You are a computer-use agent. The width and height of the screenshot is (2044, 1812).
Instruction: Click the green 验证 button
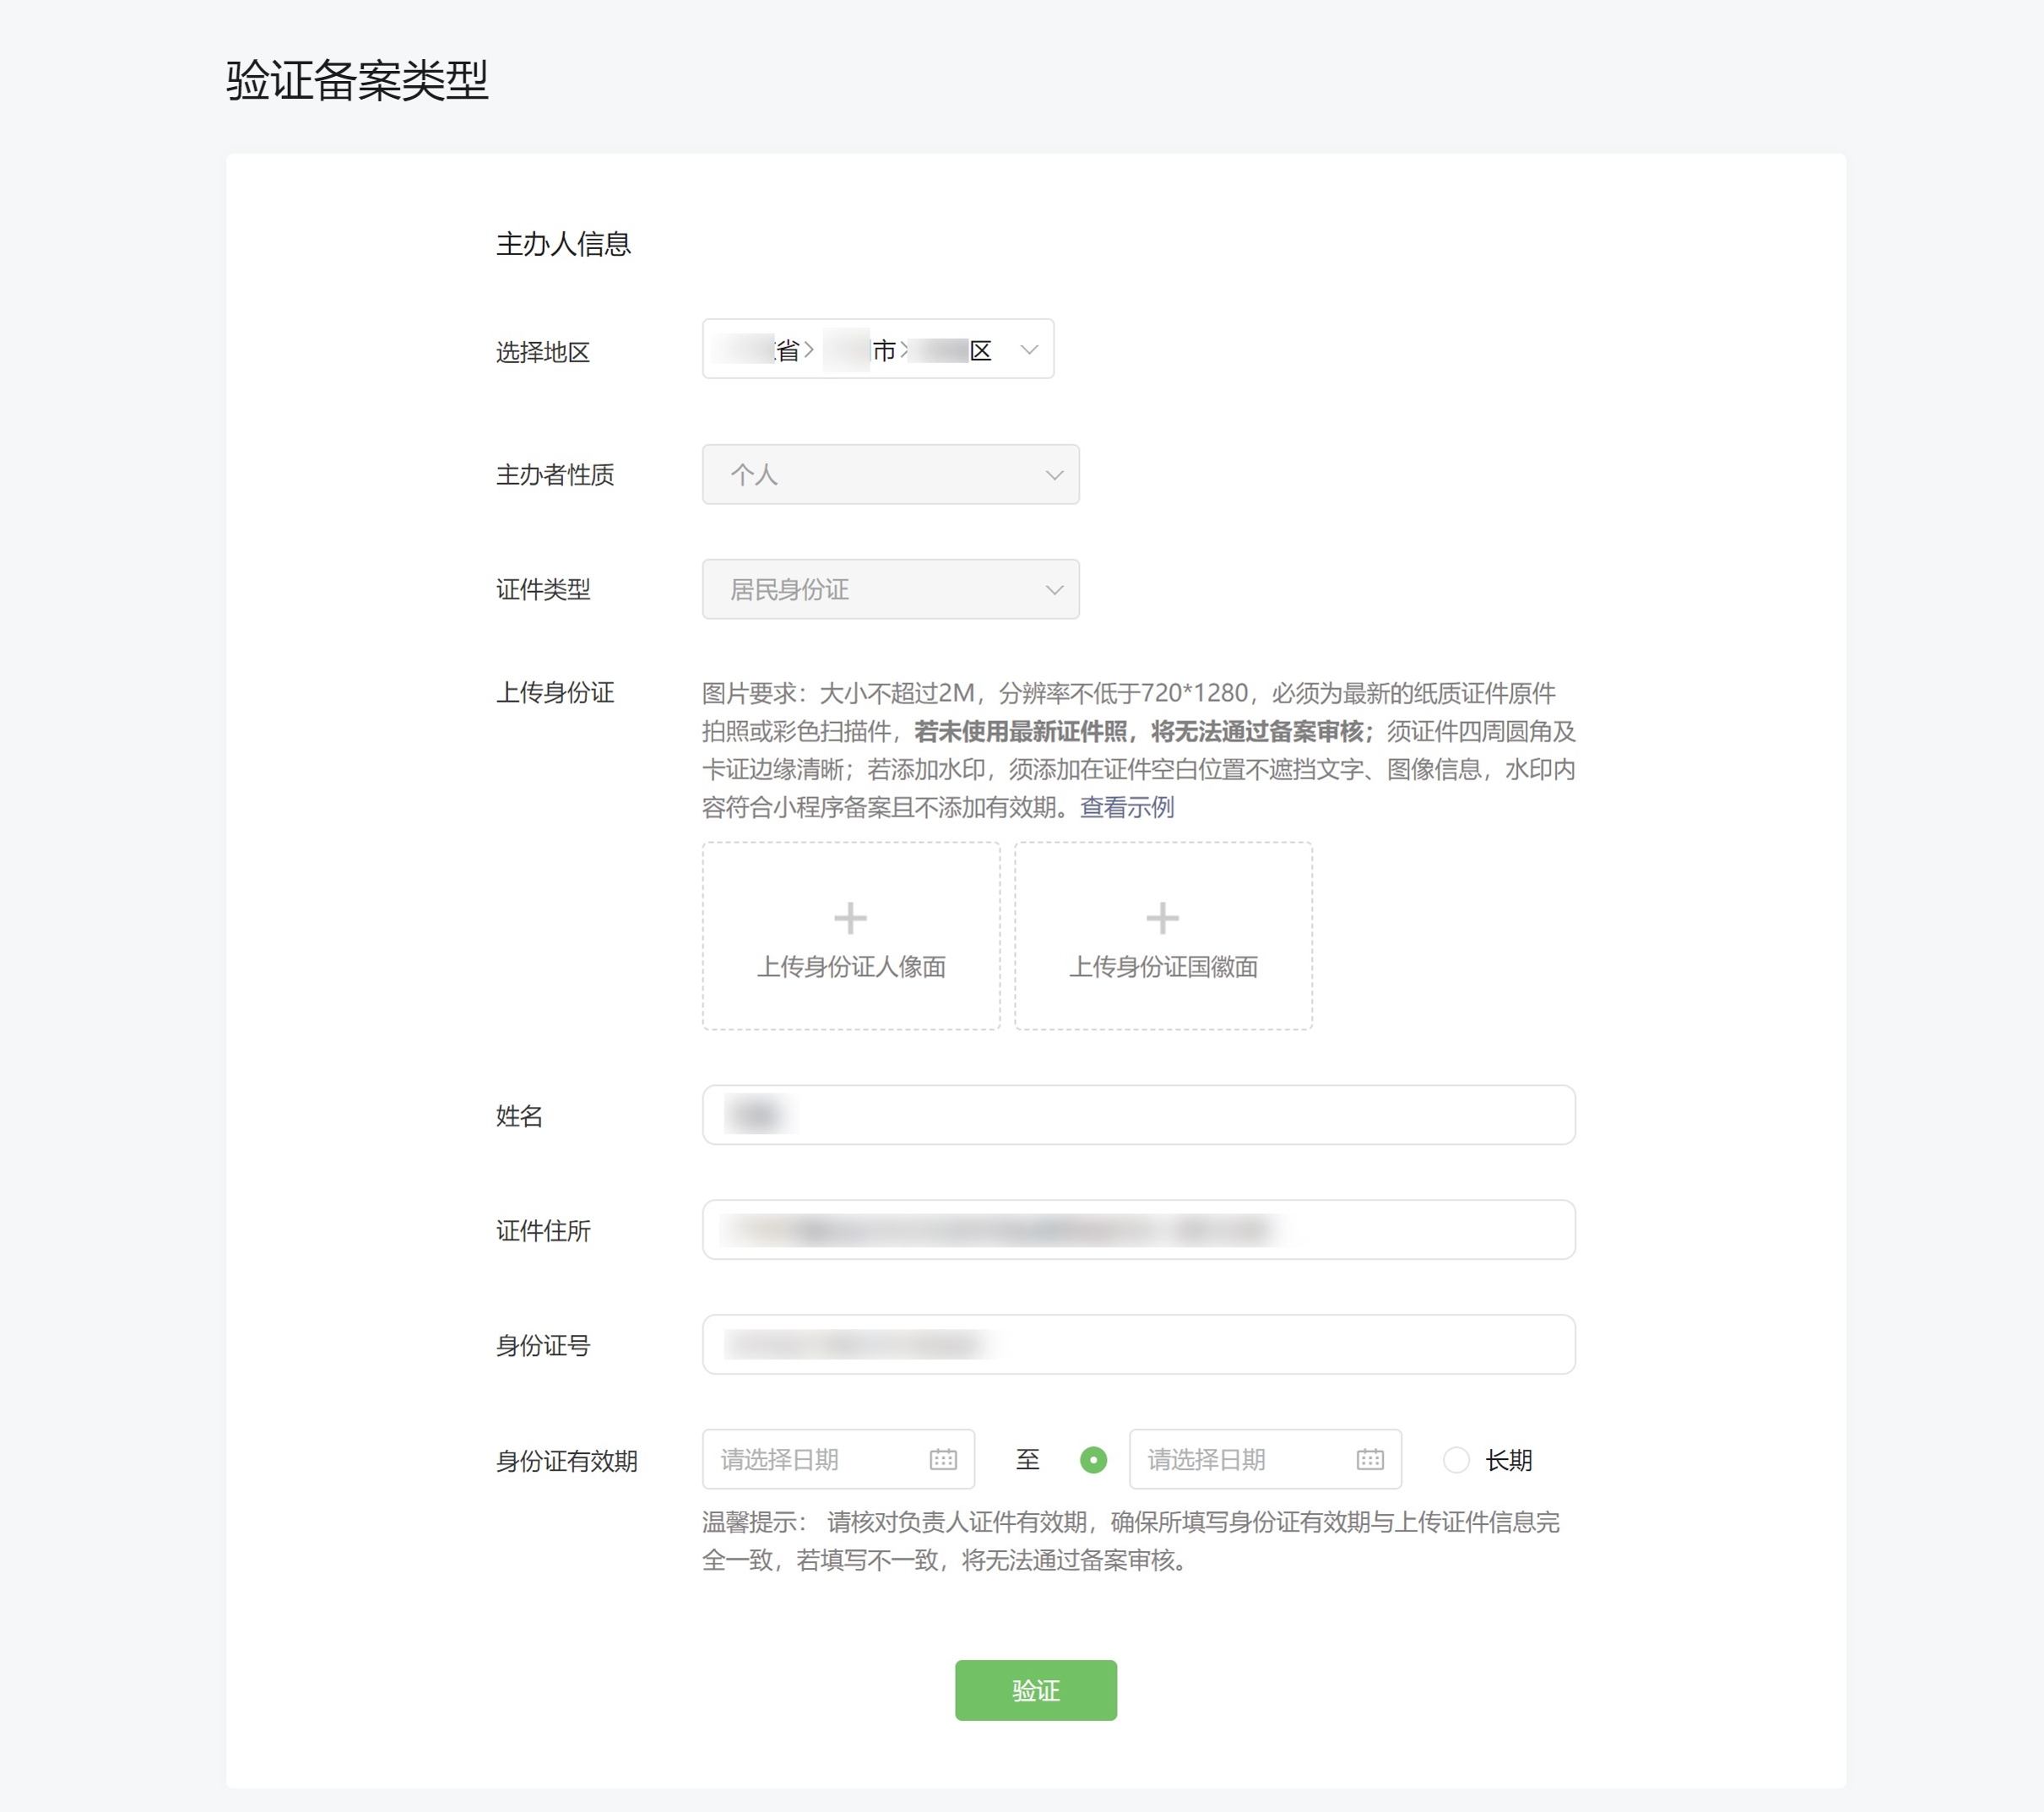tap(1035, 1690)
